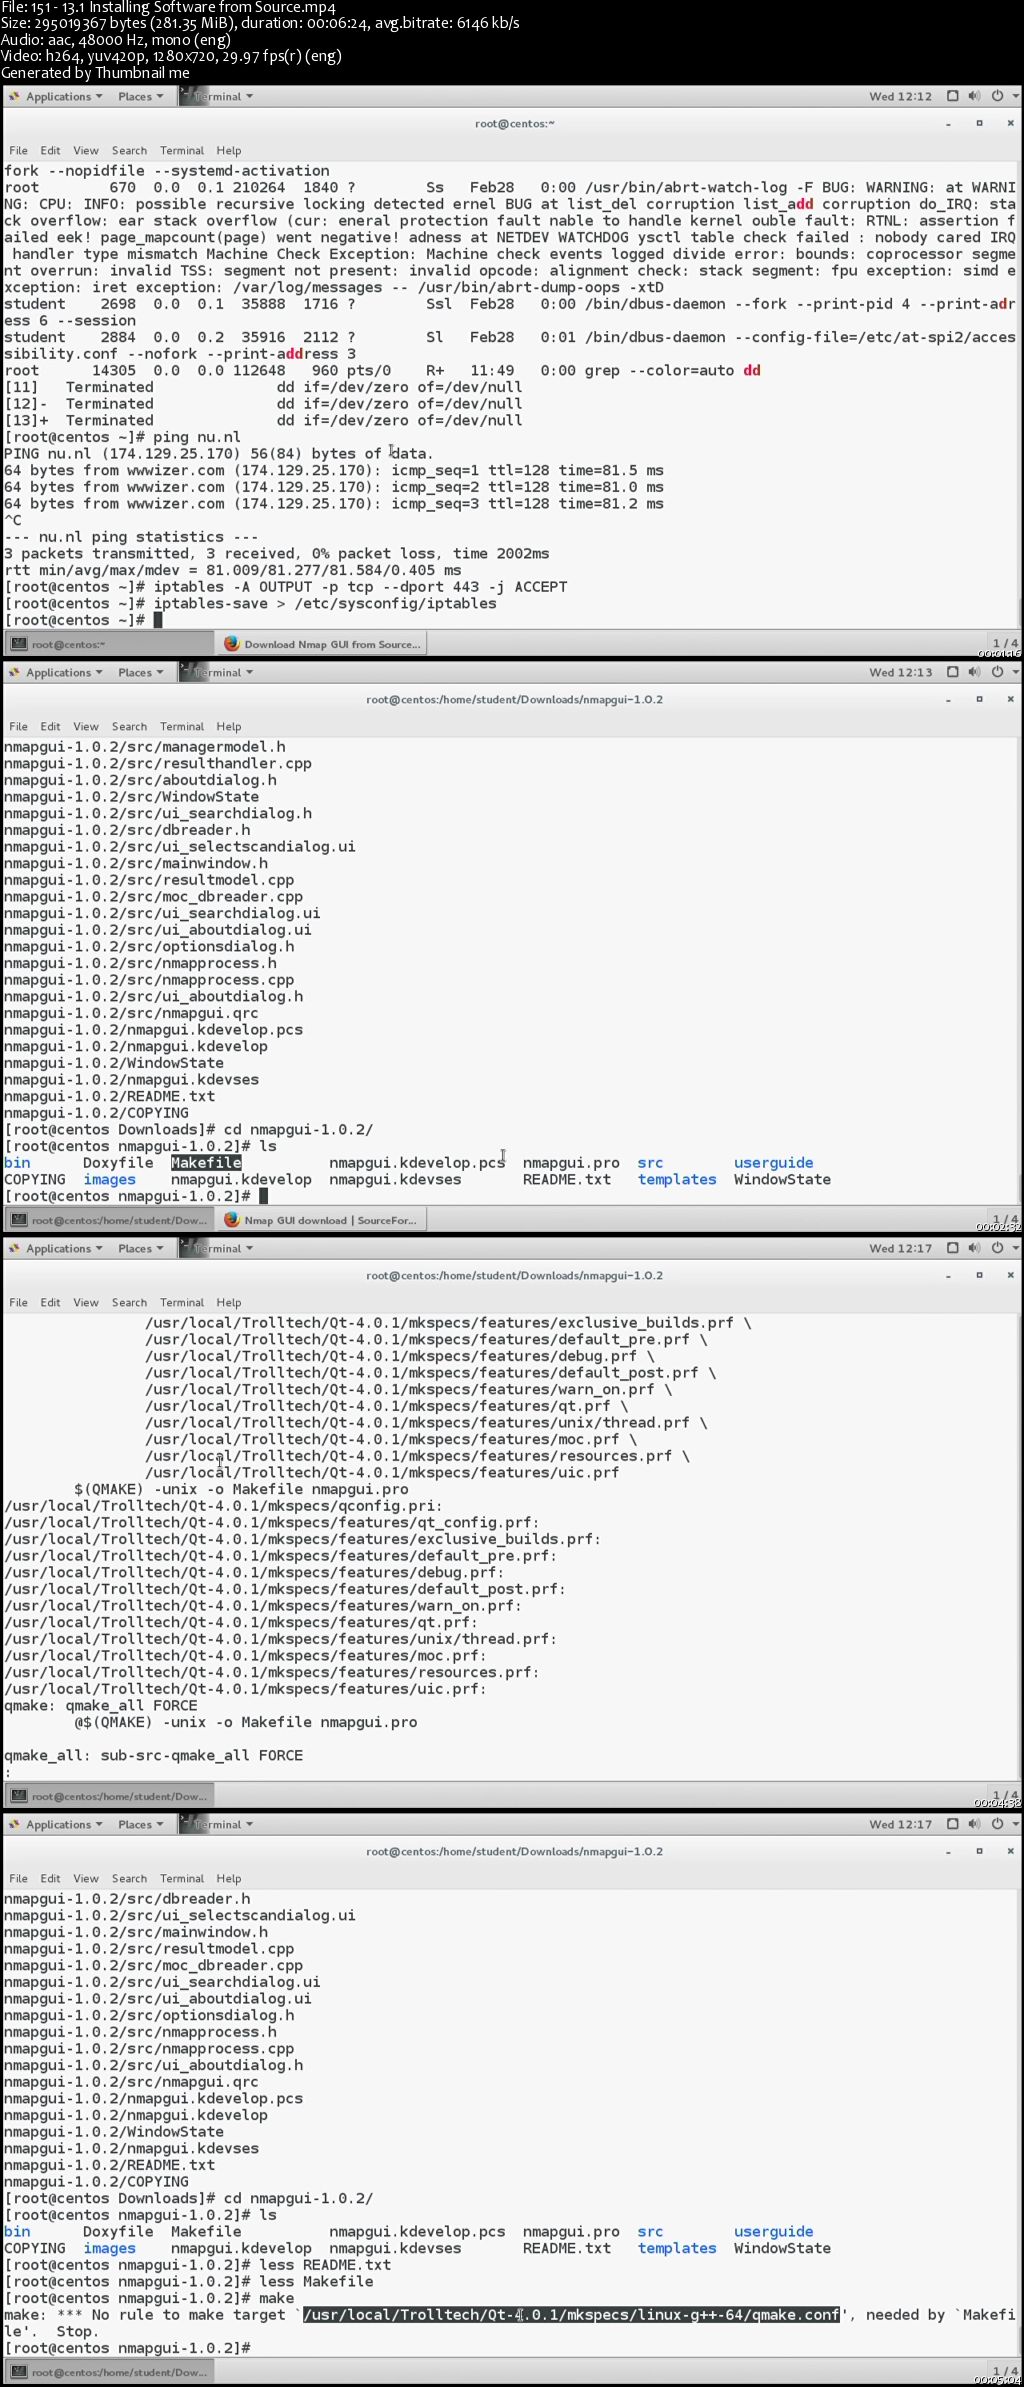Switch to 'Download Nmap GUI from Source...' Firefox window

(x=323, y=644)
